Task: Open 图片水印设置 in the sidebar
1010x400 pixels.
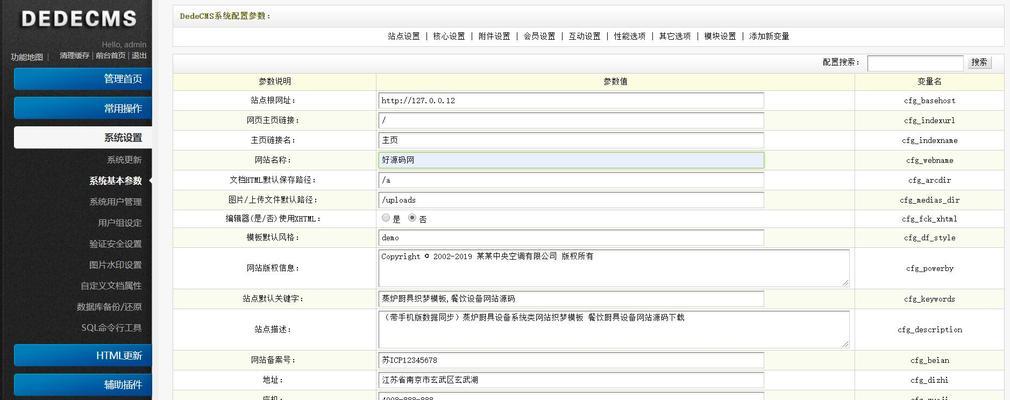Action: 115,265
